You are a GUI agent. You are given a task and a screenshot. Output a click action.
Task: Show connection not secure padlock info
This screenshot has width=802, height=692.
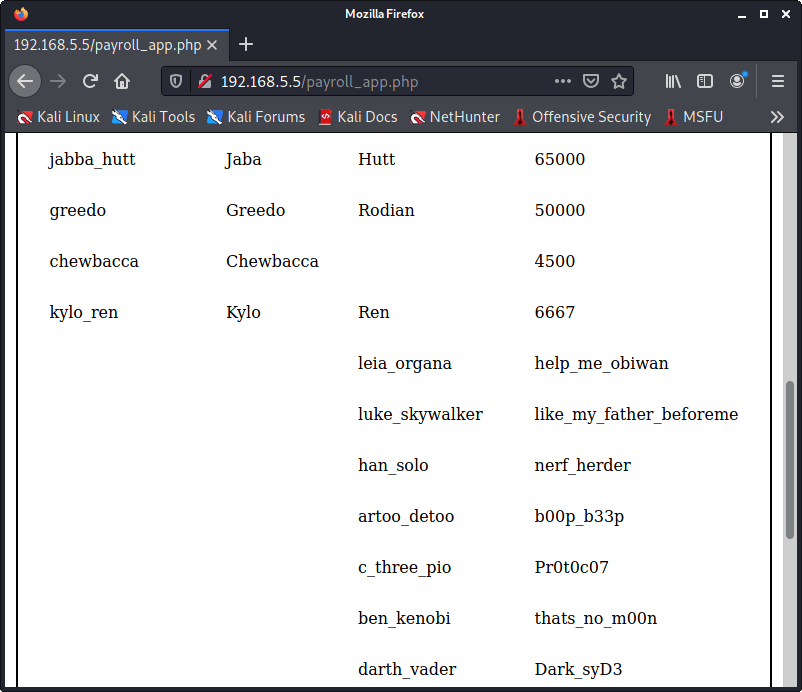(205, 81)
